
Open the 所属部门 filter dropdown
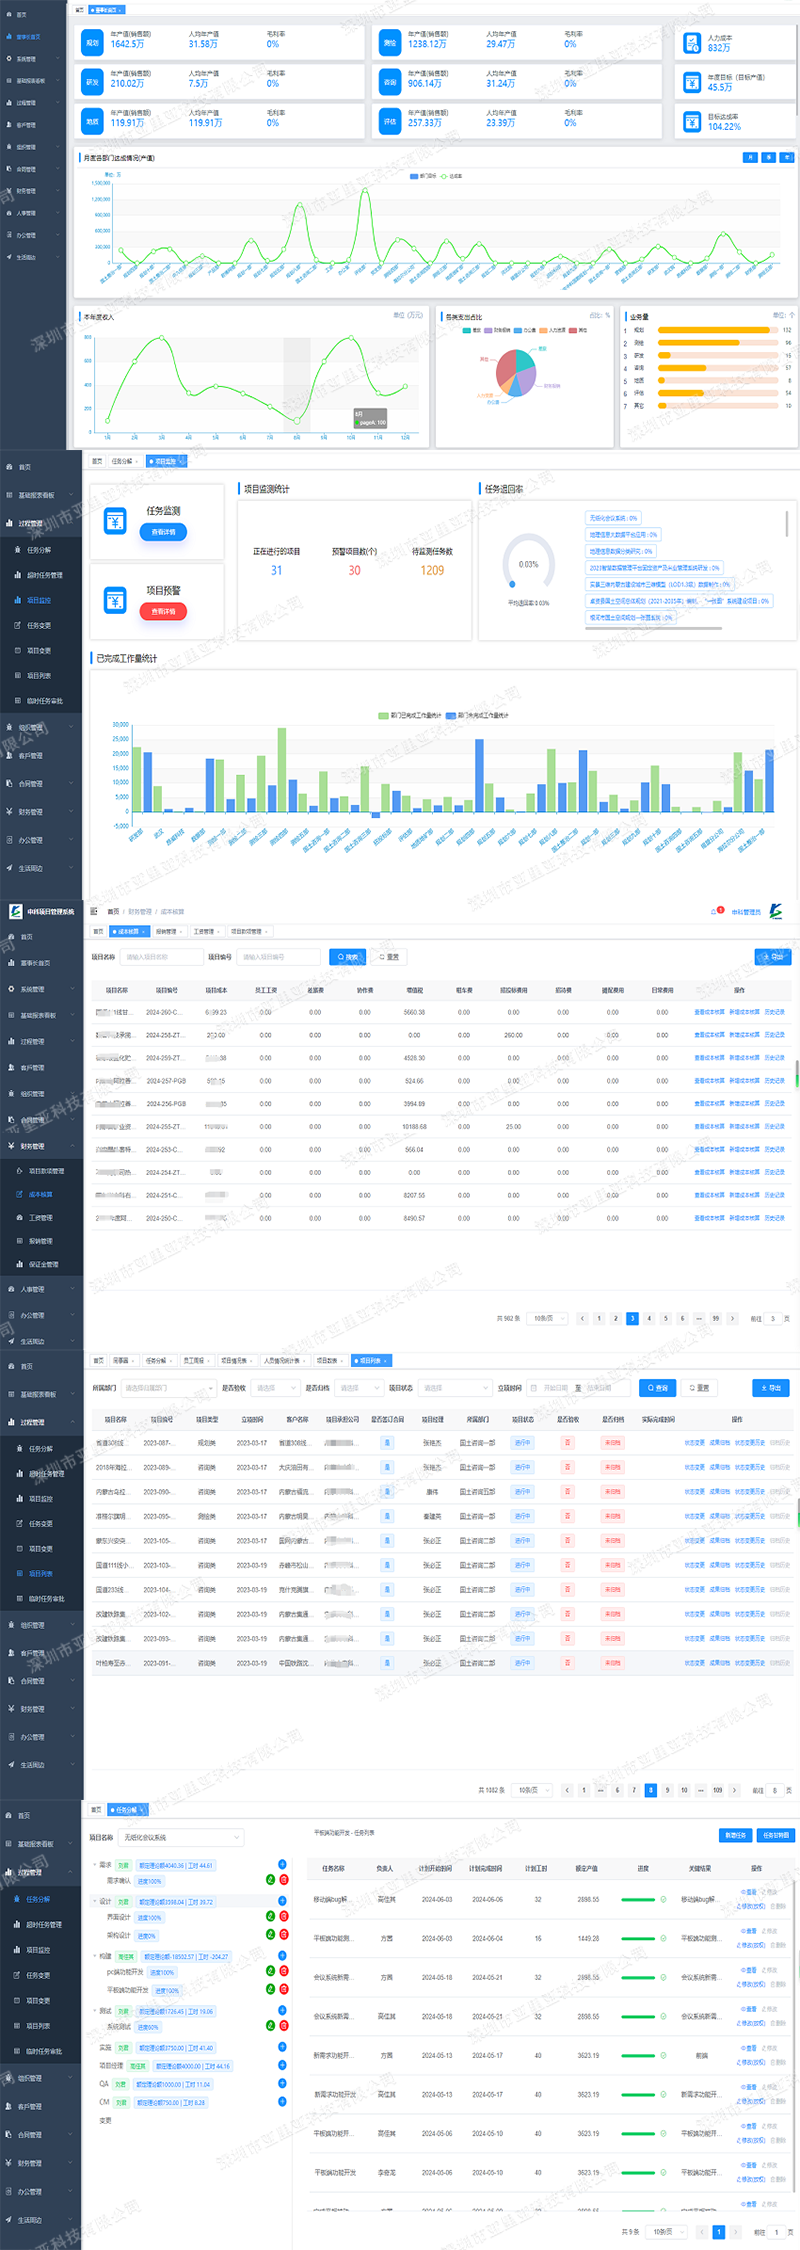point(168,1388)
